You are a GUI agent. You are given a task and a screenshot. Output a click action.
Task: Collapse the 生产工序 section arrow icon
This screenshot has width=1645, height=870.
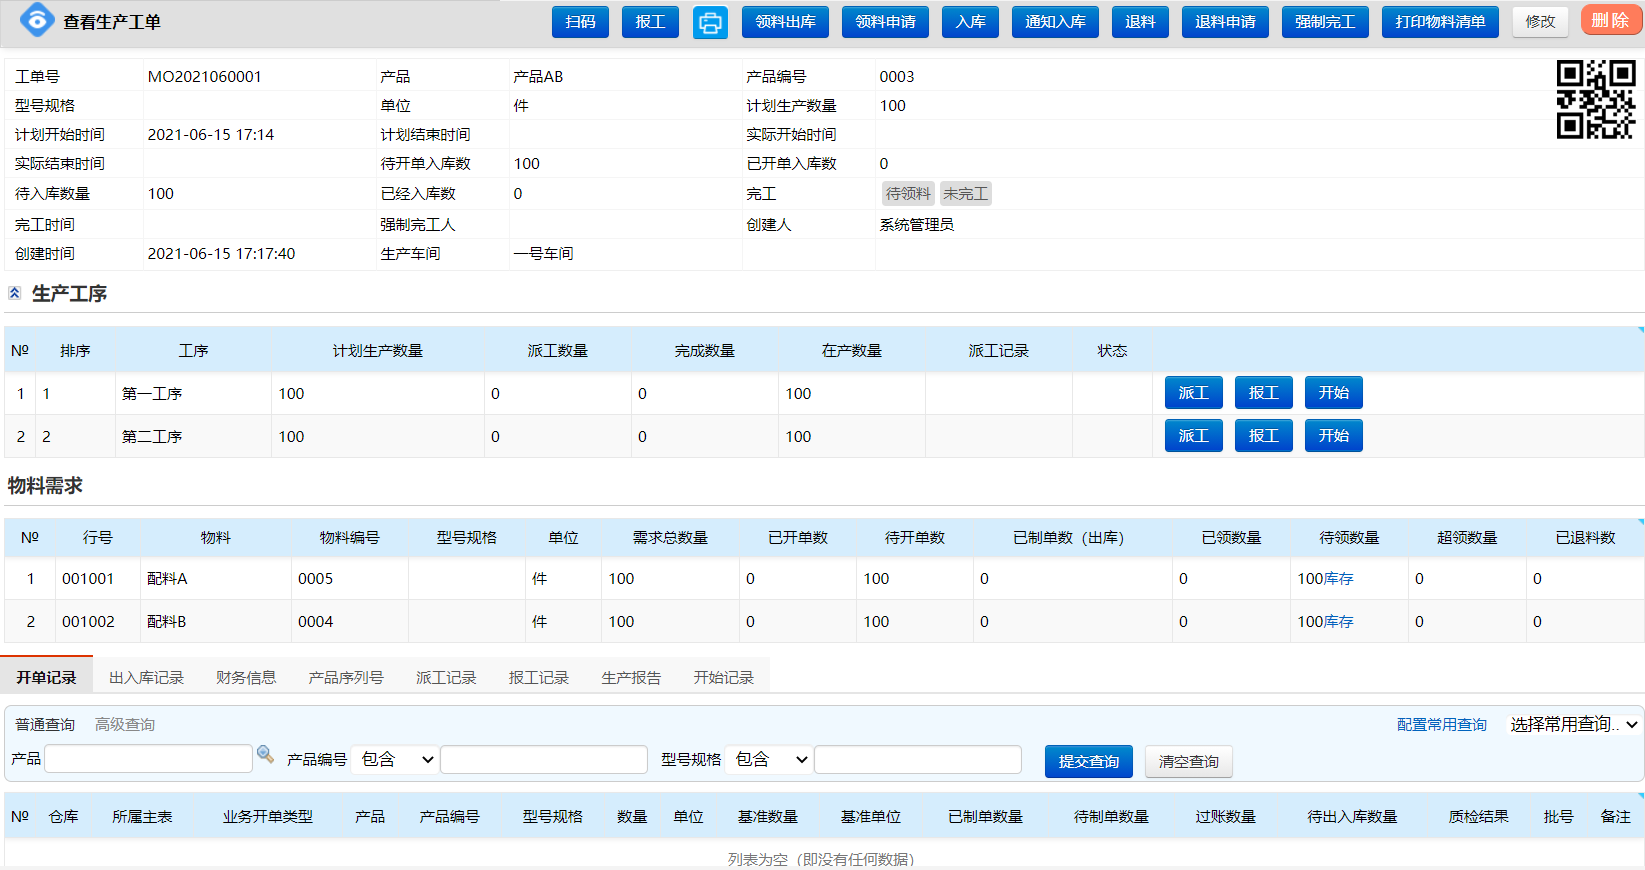click(x=14, y=293)
